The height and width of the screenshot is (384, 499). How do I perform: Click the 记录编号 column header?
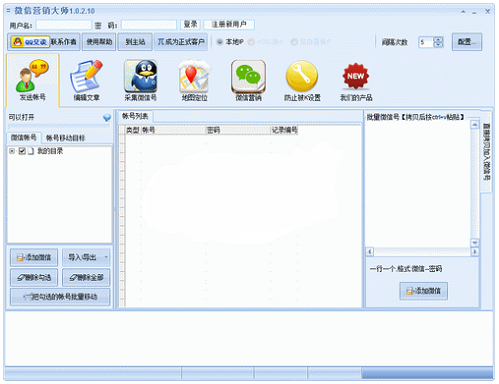[x=284, y=130]
